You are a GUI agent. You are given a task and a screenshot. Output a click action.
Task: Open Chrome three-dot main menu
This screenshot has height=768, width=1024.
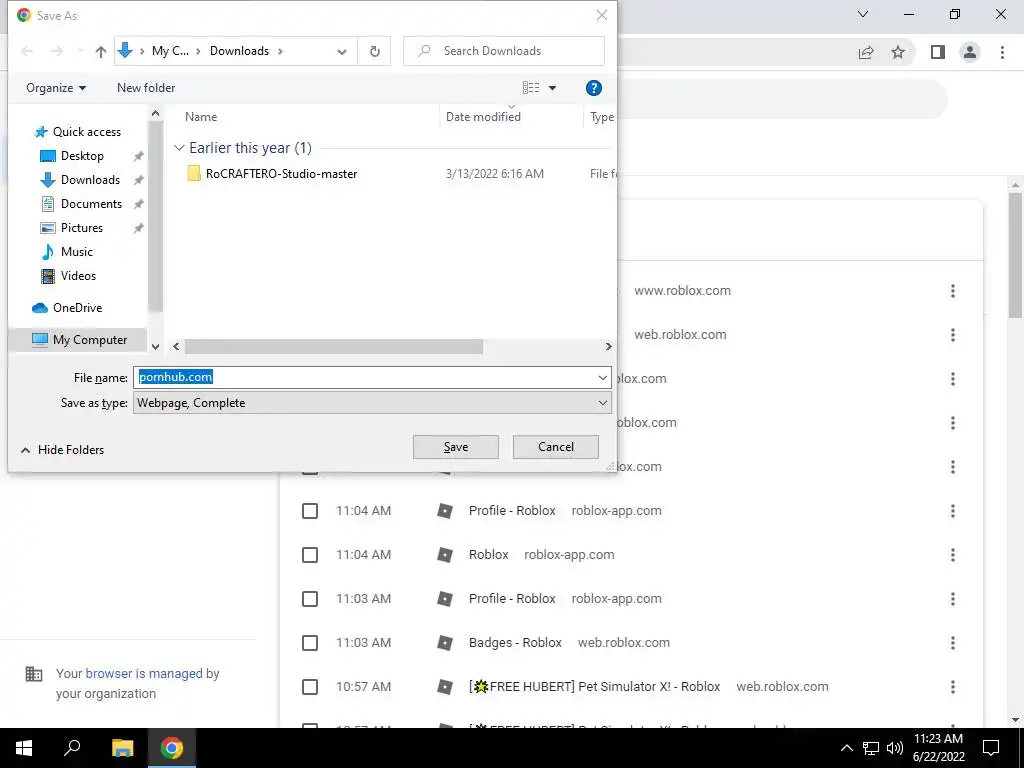(x=1002, y=52)
